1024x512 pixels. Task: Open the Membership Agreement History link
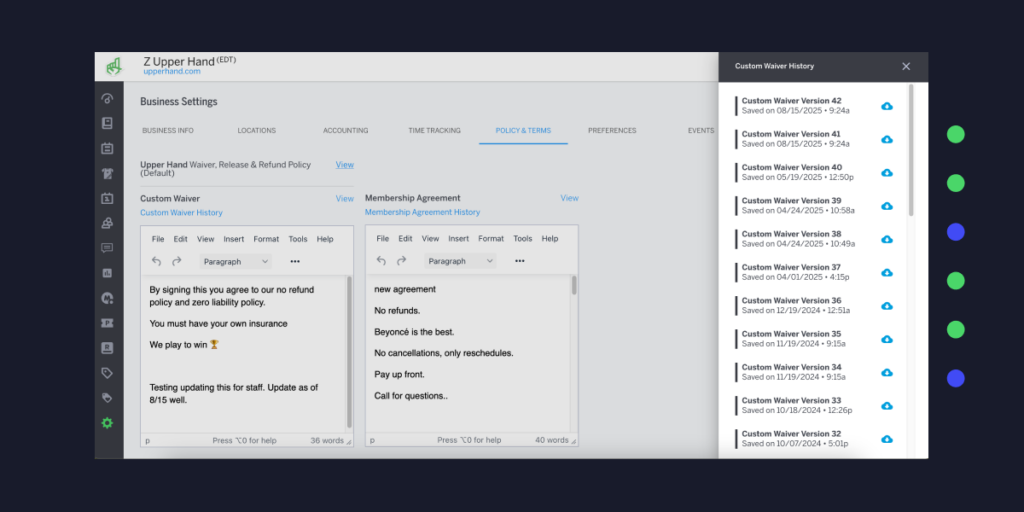tap(423, 212)
